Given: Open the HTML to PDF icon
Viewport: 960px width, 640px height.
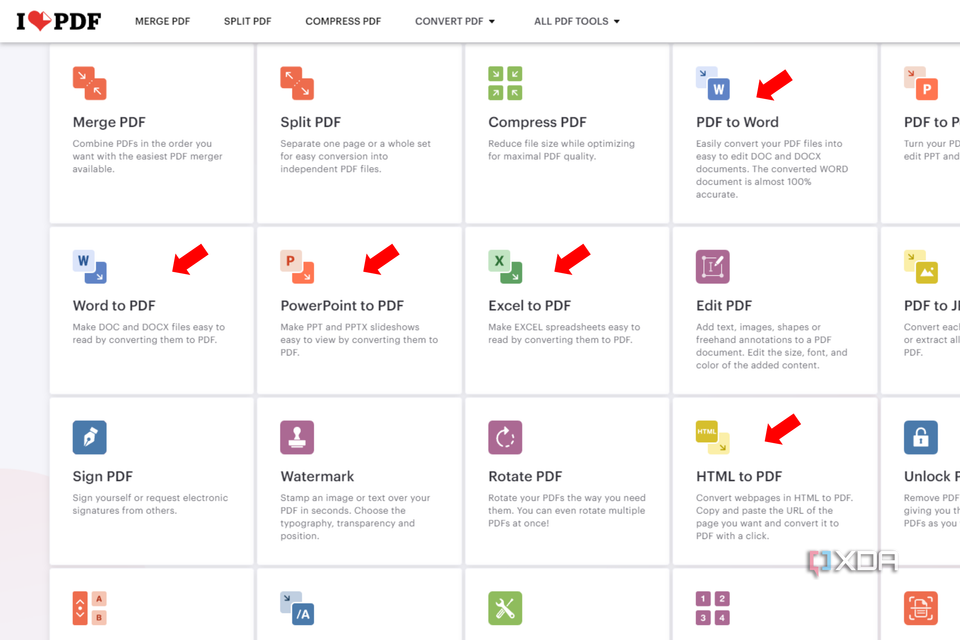Looking at the screenshot, I should tap(713, 437).
